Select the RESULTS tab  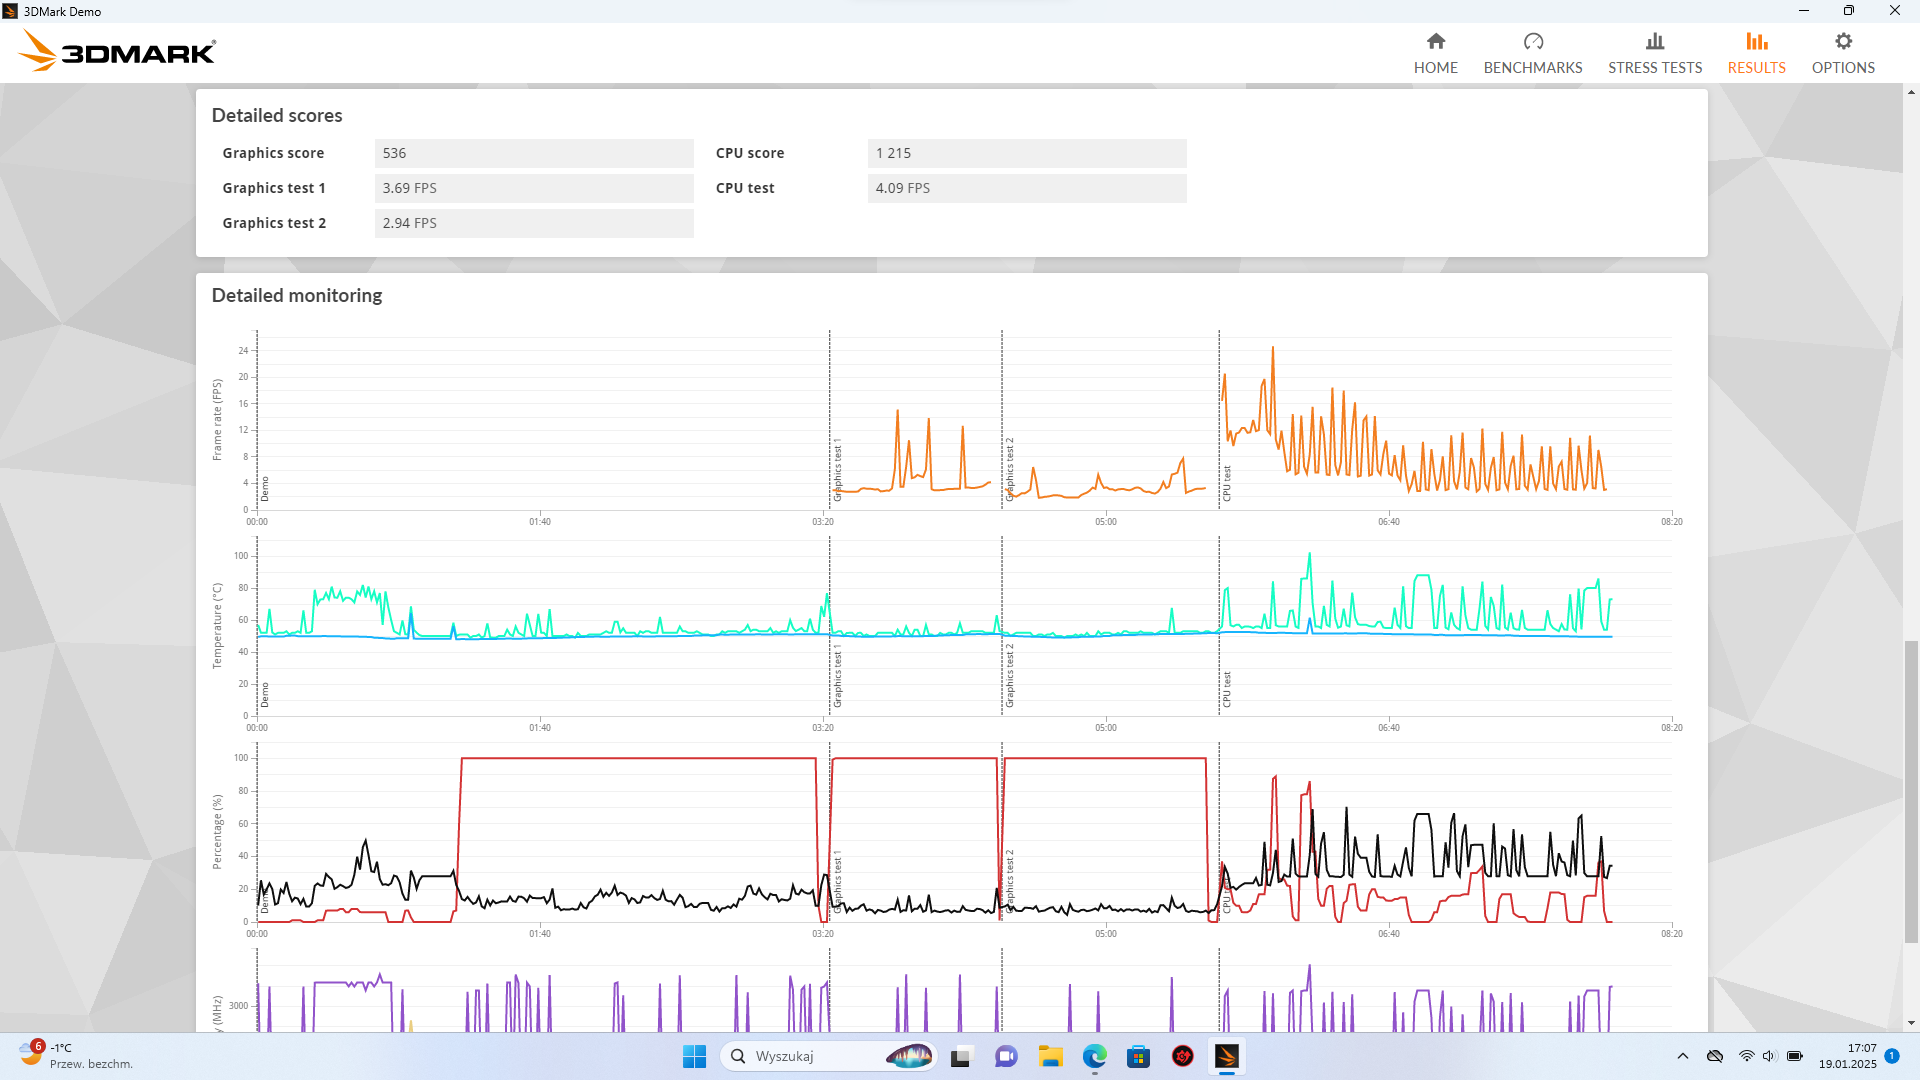1756,54
